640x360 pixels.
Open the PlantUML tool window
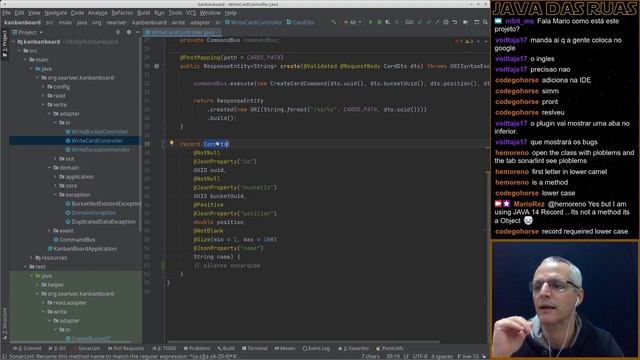coord(390,348)
